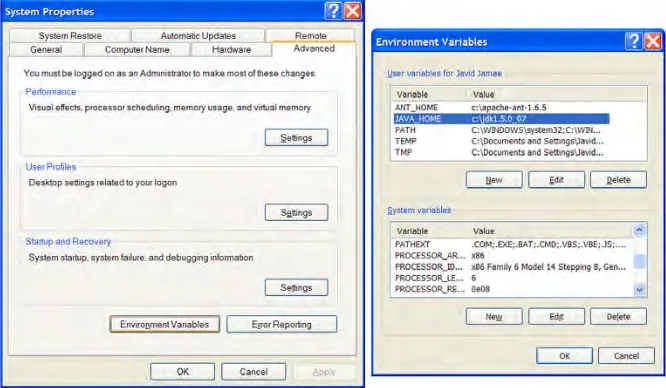Click the .COM;.EXE;.BAT value
The image size is (666, 388).
(x=548, y=244)
